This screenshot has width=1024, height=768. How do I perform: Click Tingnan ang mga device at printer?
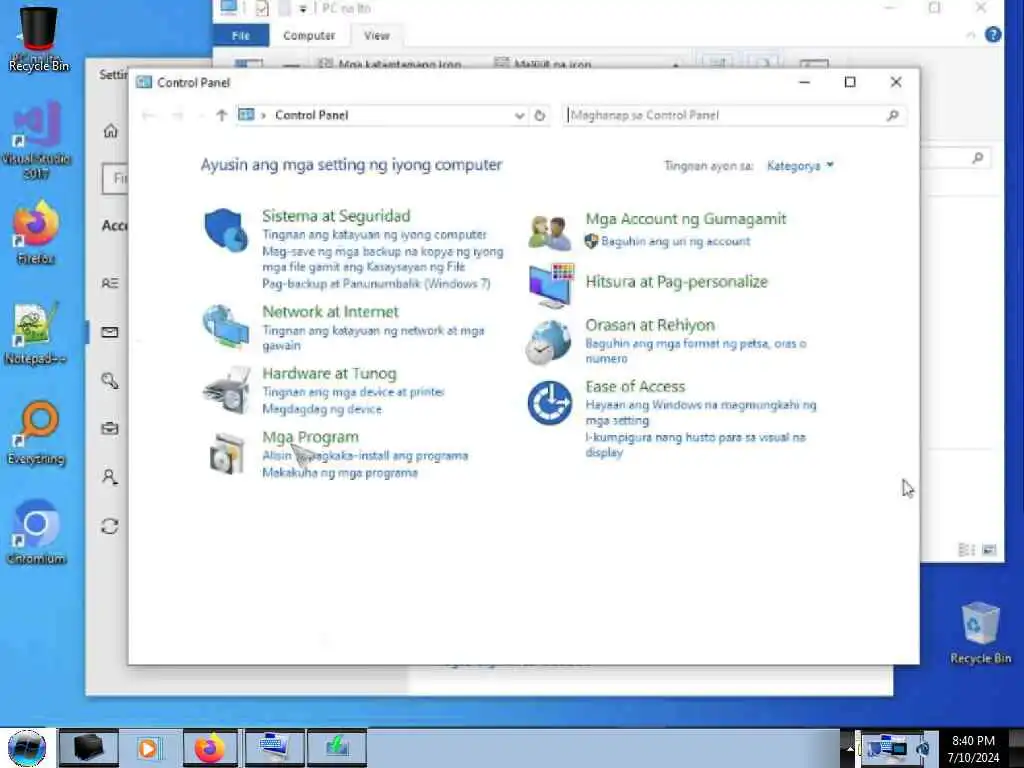coord(353,392)
